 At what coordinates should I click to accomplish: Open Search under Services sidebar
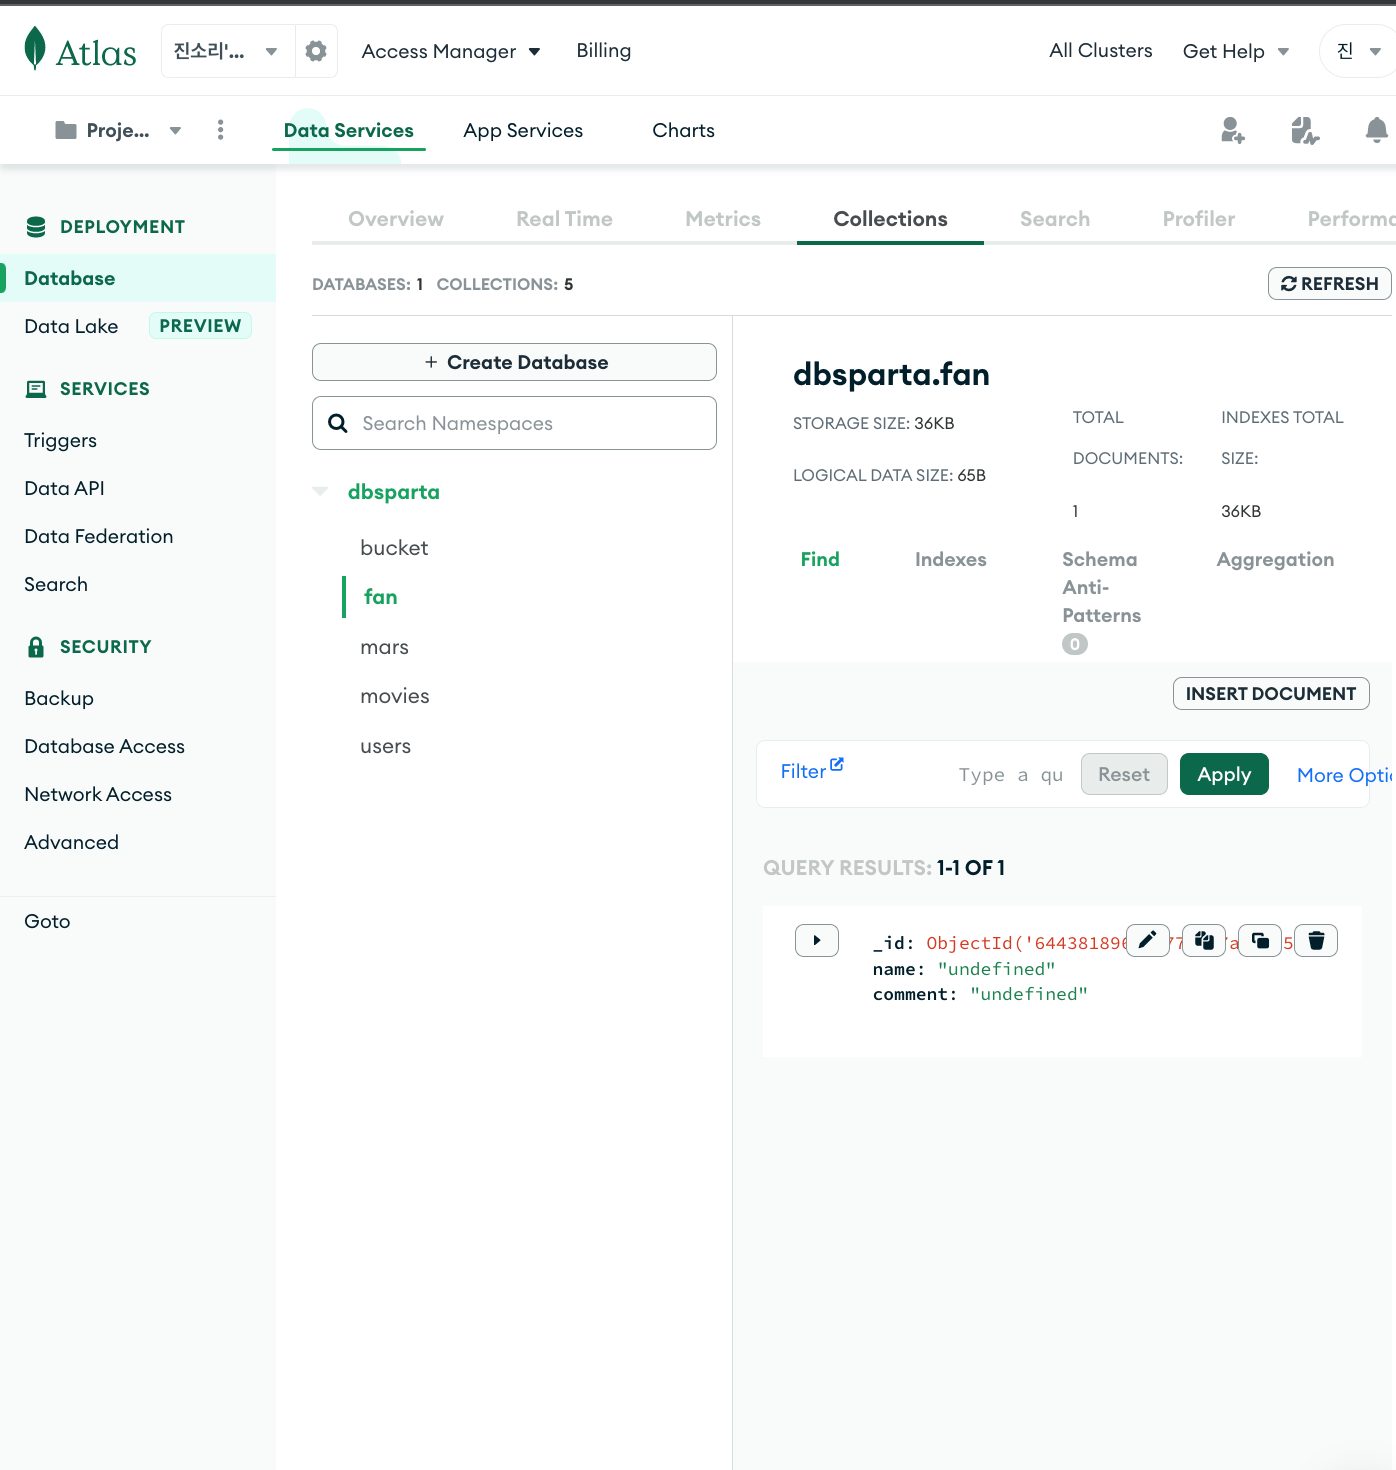(x=56, y=584)
